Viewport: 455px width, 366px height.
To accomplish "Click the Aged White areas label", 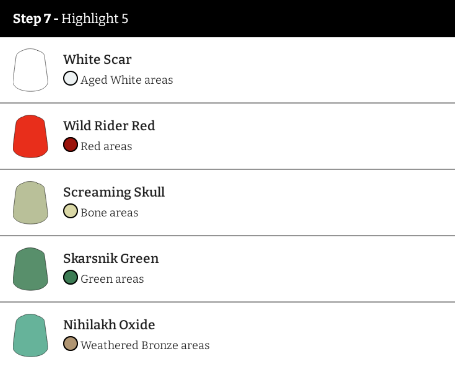I will [127, 80].
